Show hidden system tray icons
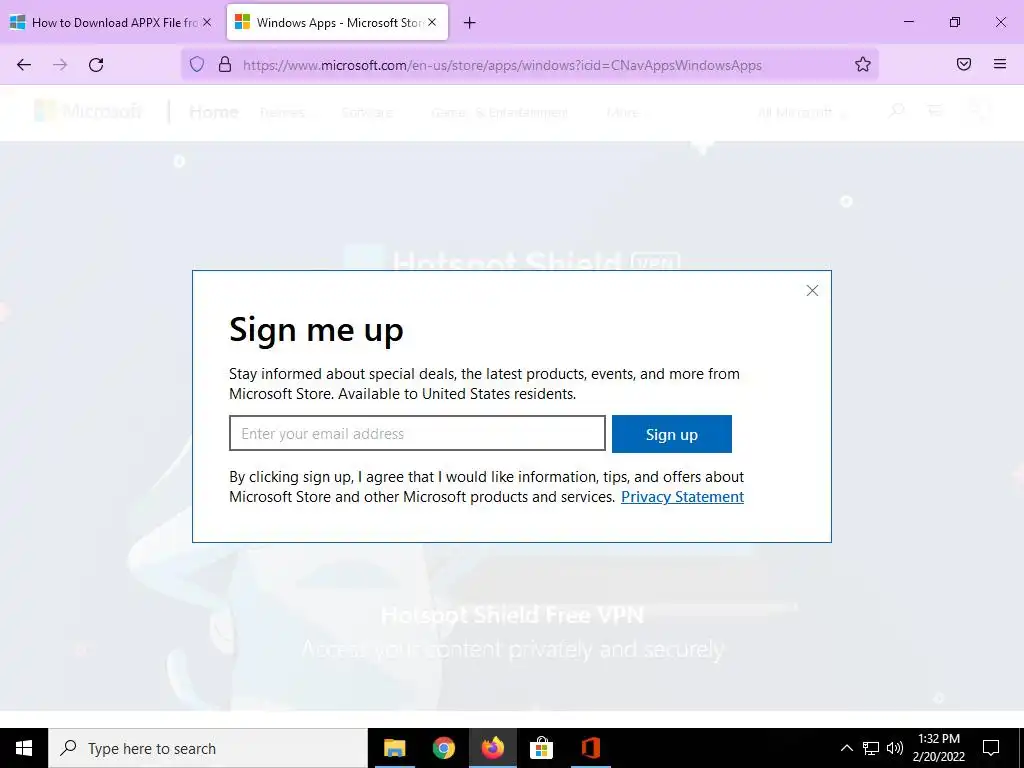The image size is (1024, 768). pos(846,748)
